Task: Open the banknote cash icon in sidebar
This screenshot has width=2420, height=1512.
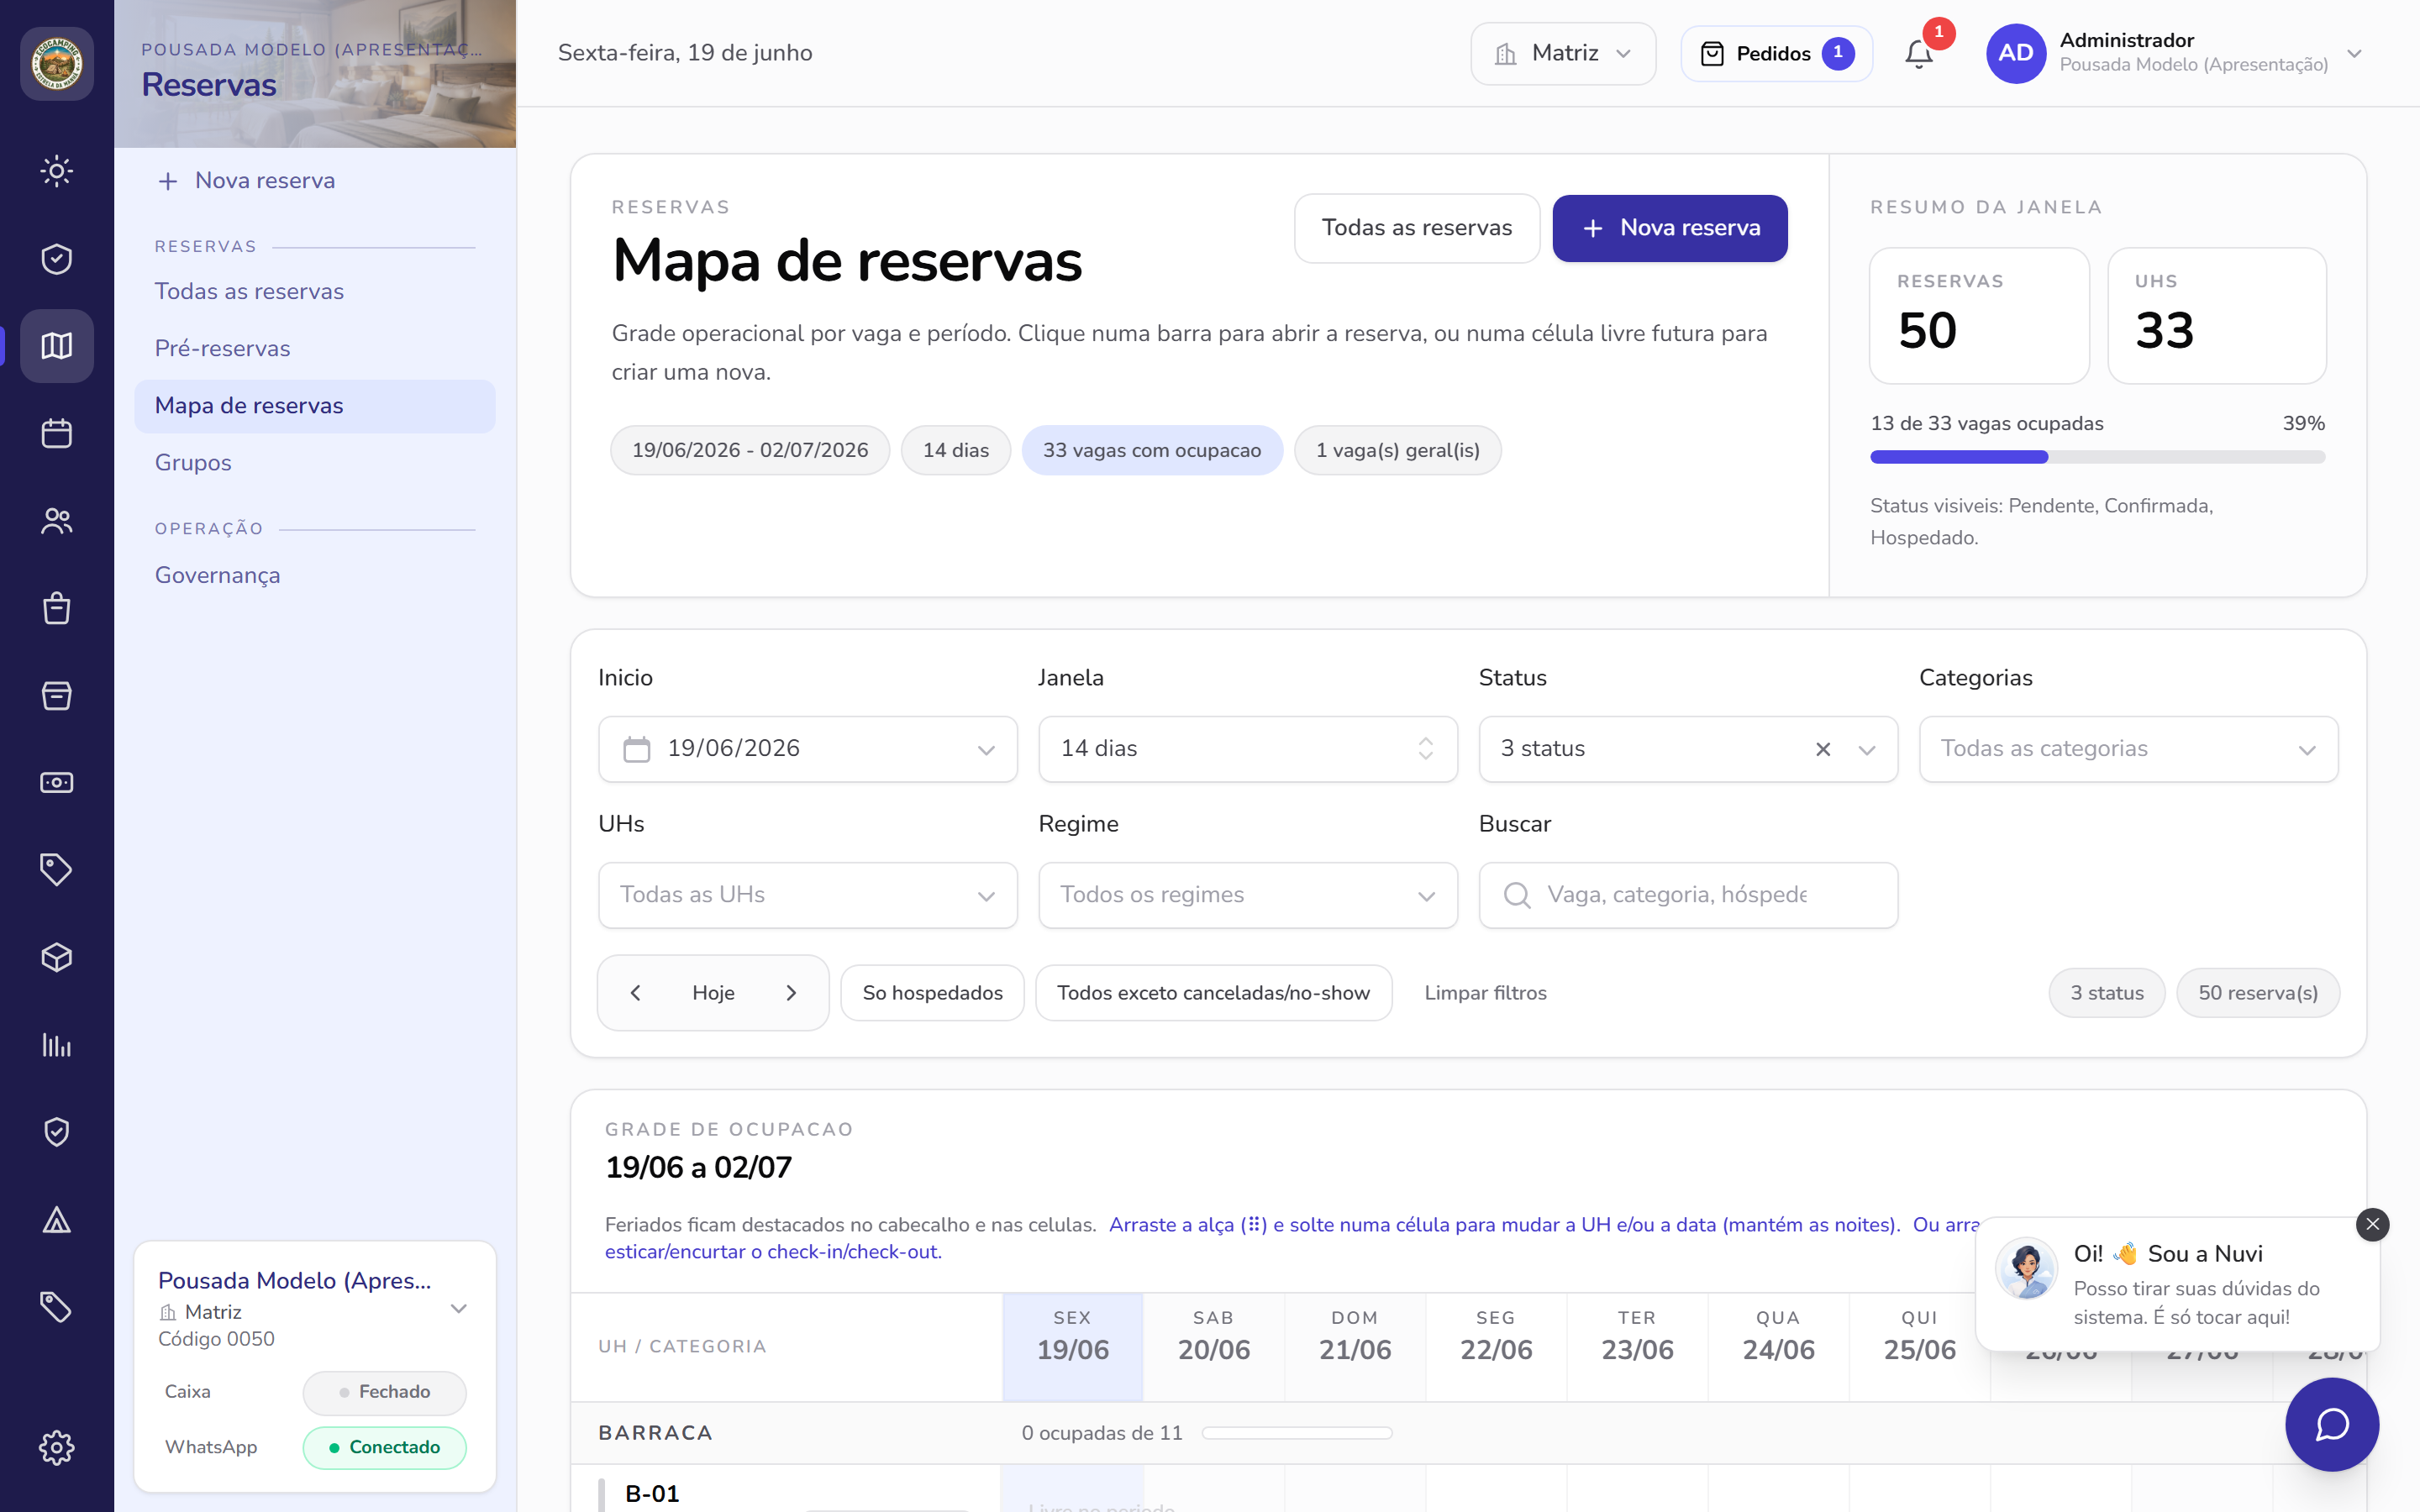Action: (x=57, y=783)
